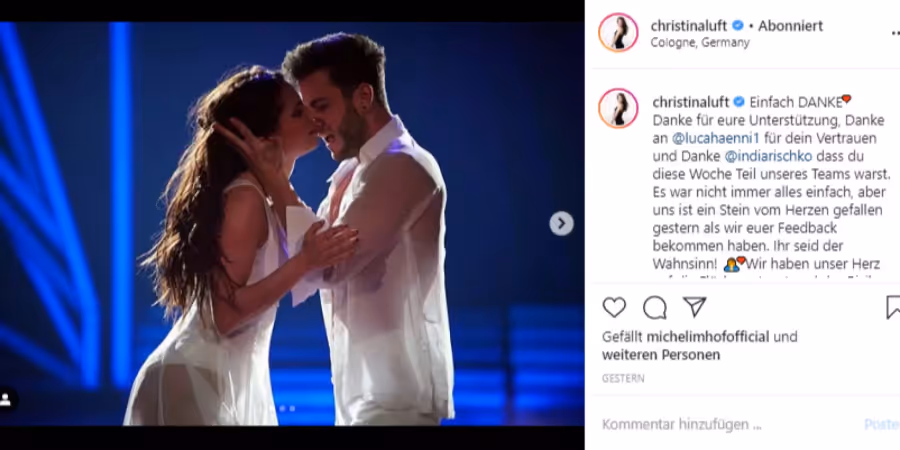Open the avatar beside the caption
The image size is (900, 450).
(x=618, y=108)
